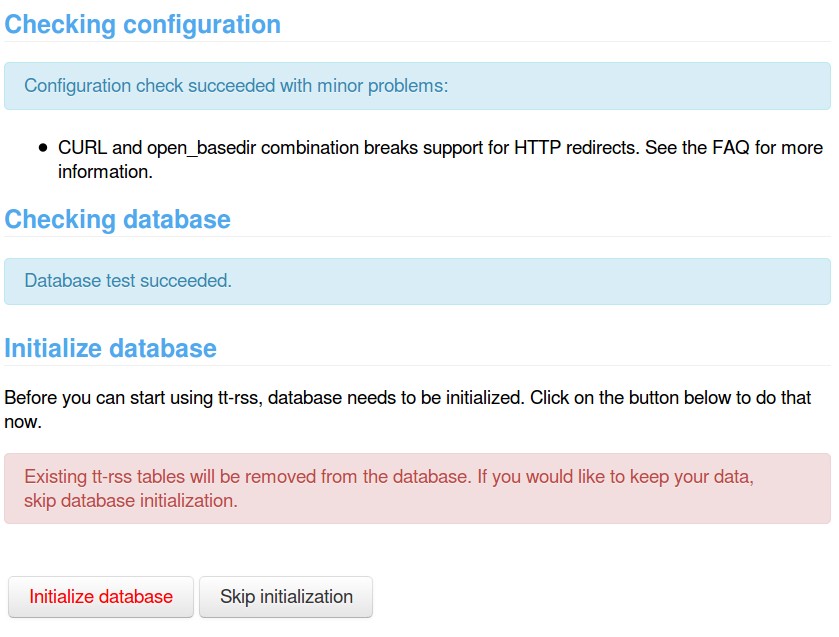This screenshot has height=637, width=839.
Task: Click the red existing tables warning box
Action: coord(417,489)
